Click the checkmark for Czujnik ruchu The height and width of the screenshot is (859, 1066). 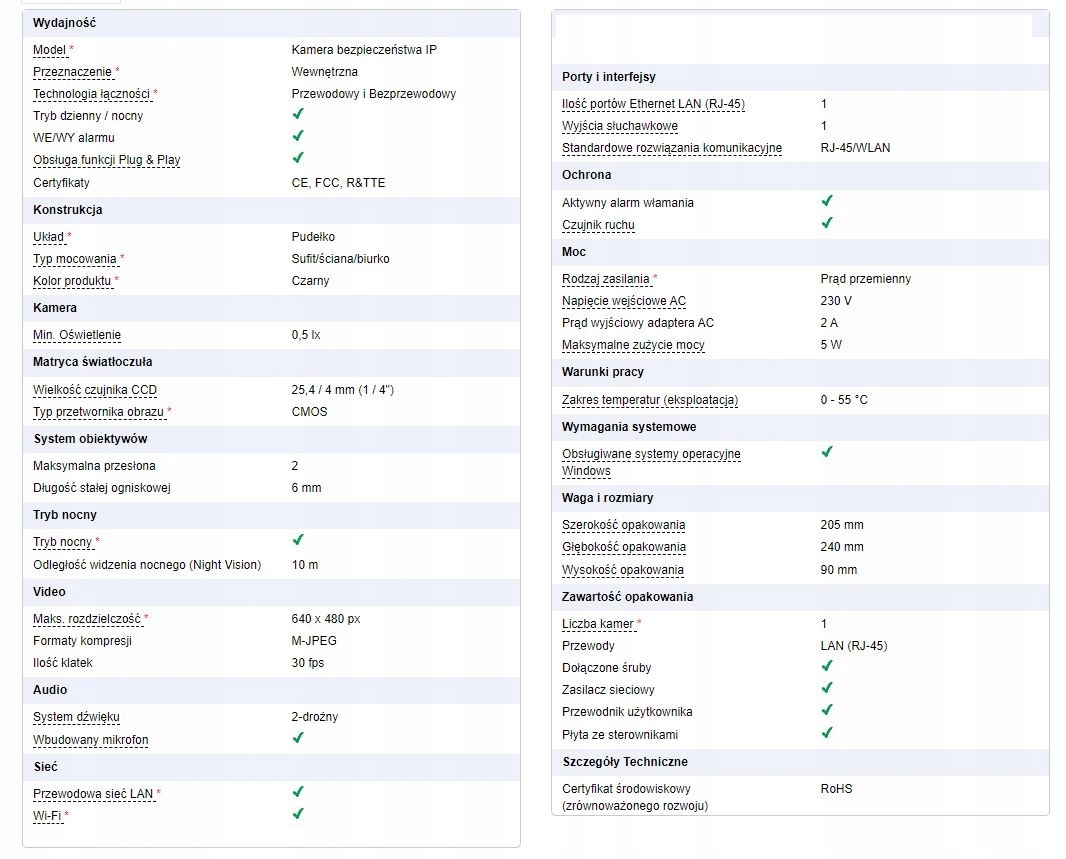point(826,224)
